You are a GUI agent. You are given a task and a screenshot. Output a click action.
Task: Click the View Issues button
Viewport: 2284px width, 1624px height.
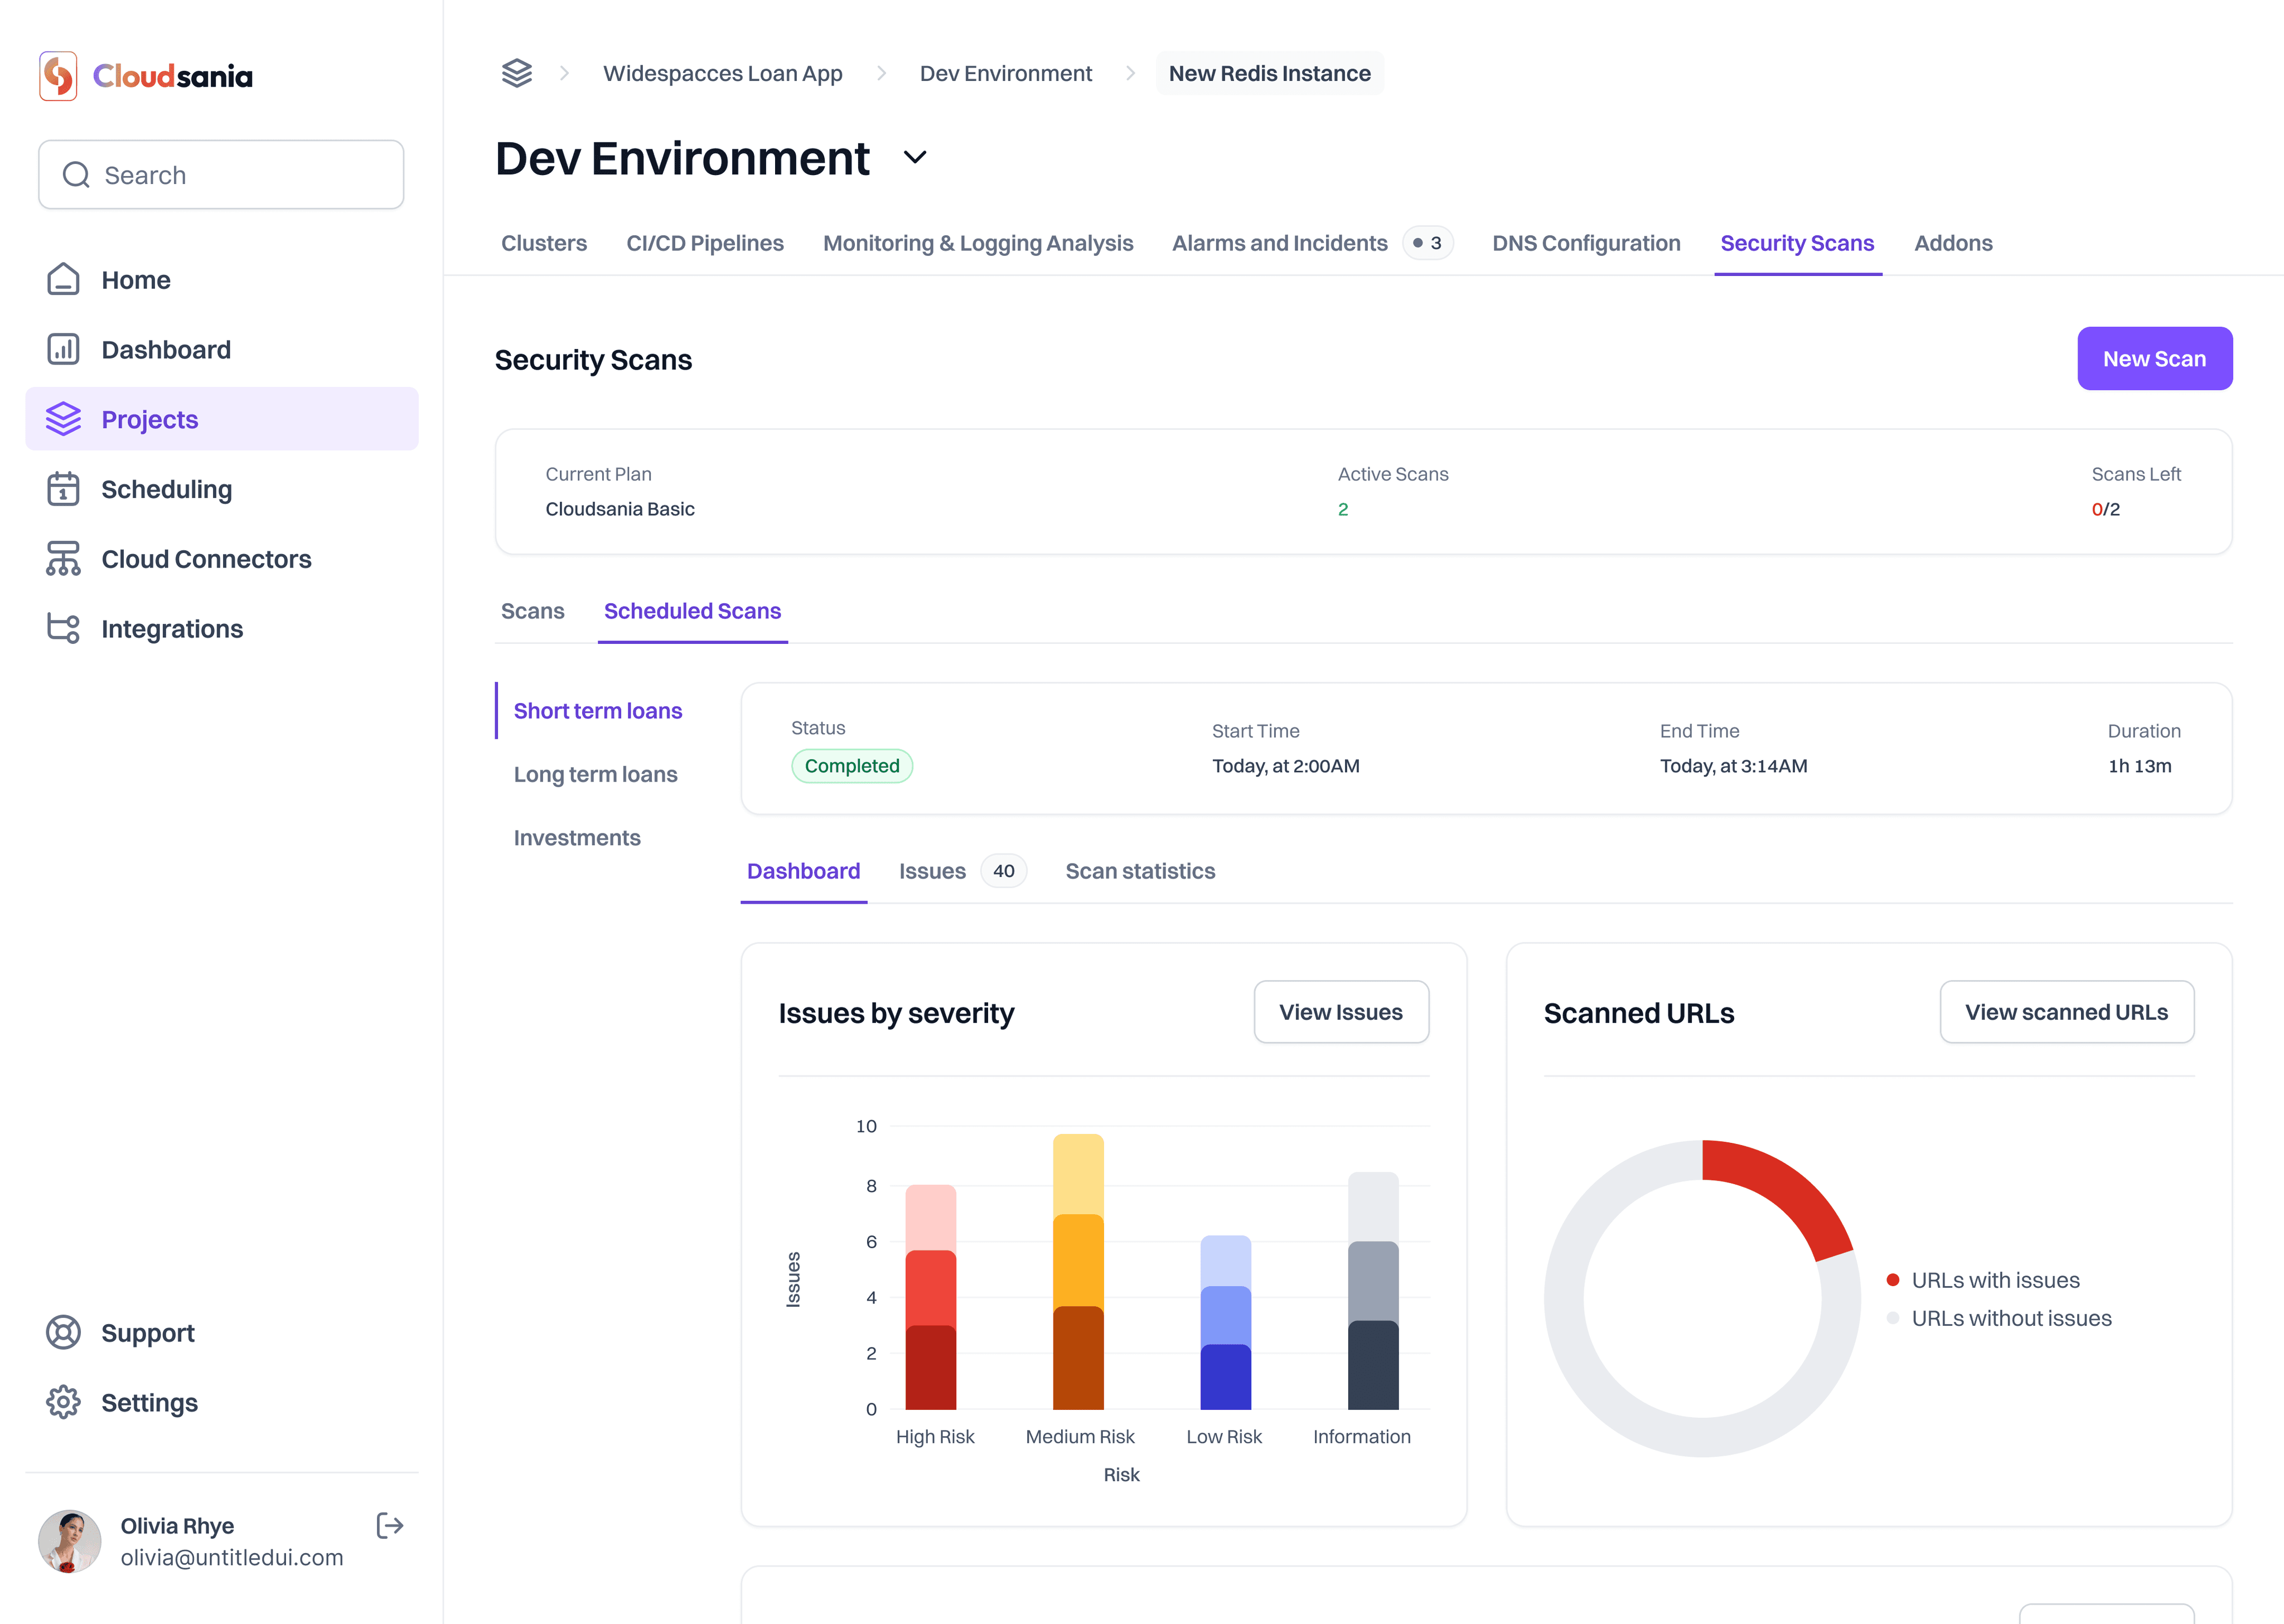(x=1340, y=1012)
